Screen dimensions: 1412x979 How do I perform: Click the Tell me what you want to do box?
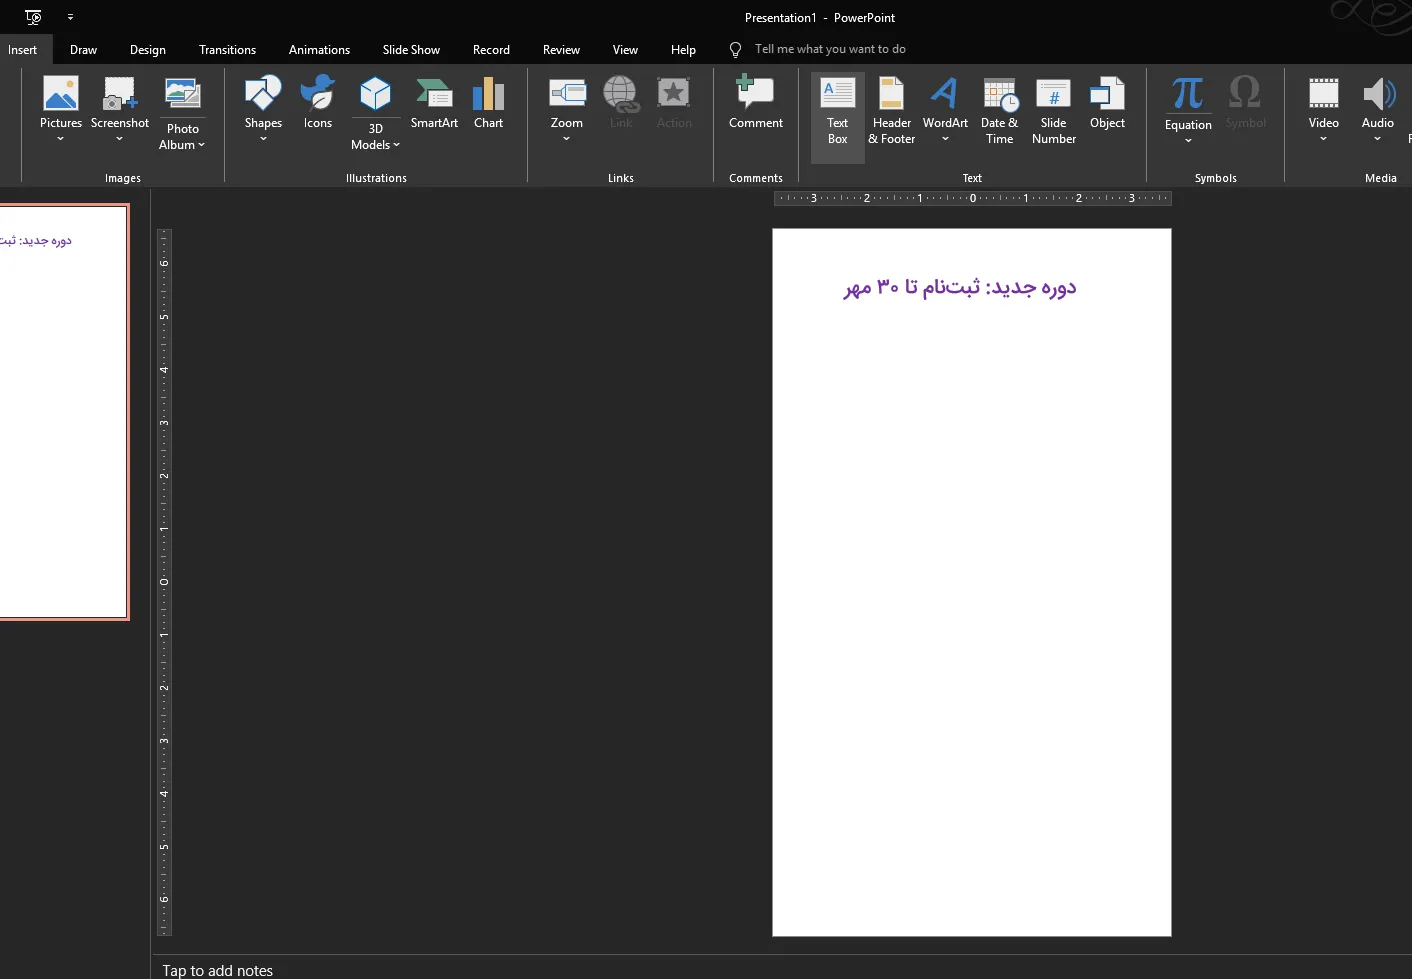(x=830, y=49)
